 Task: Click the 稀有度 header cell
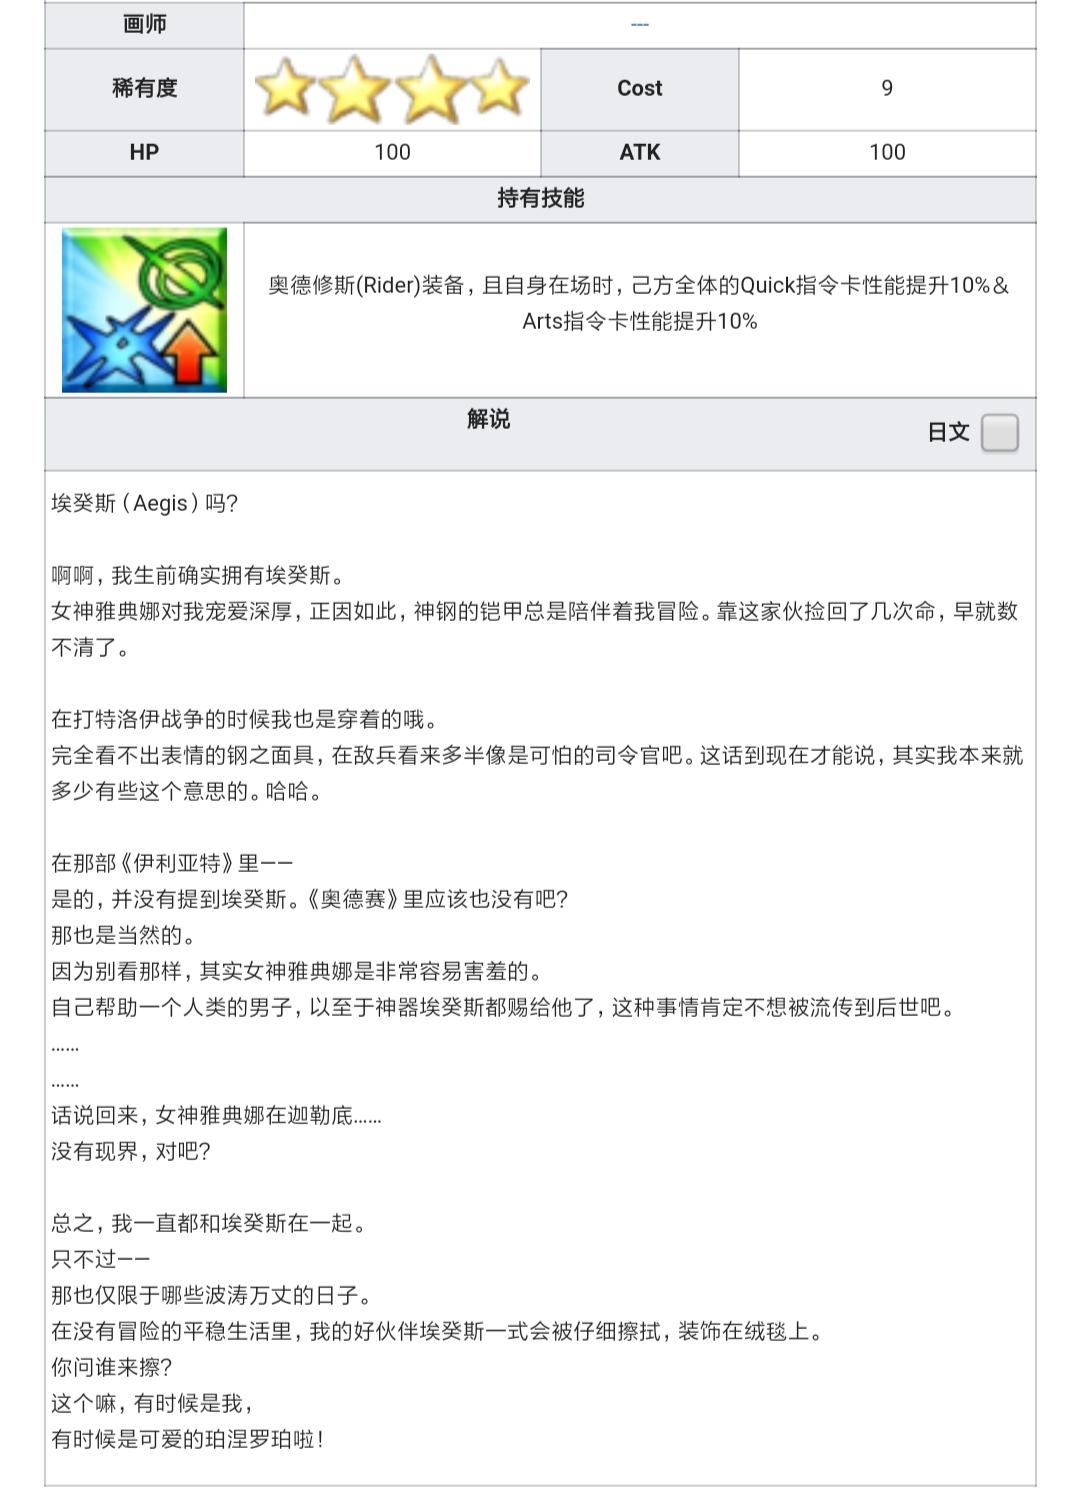[144, 89]
